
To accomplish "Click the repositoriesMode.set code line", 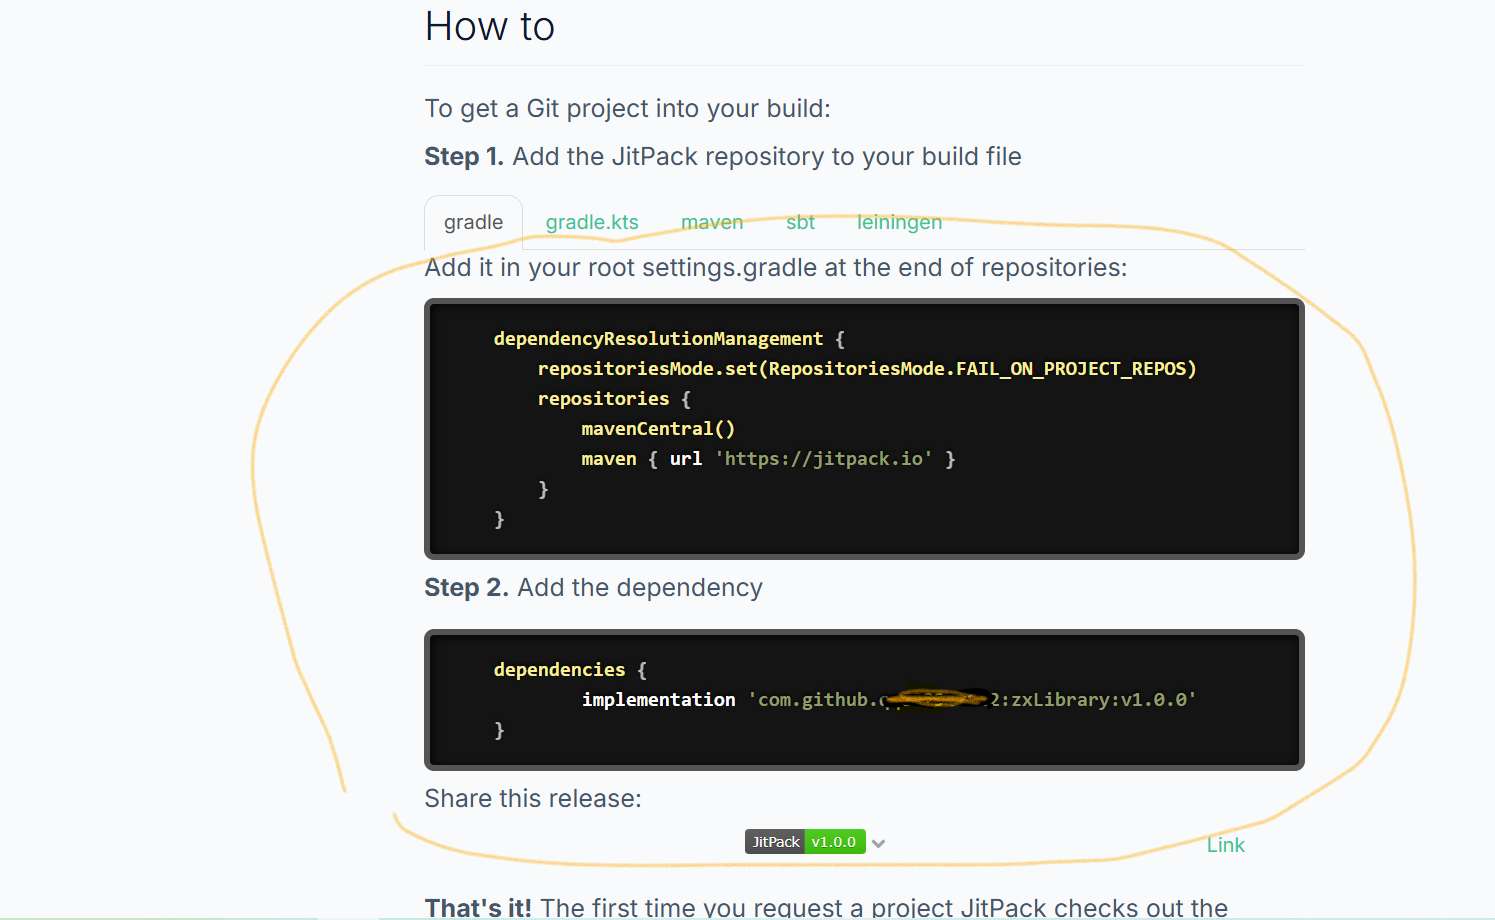I will pyautogui.click(x=867, y=369).
